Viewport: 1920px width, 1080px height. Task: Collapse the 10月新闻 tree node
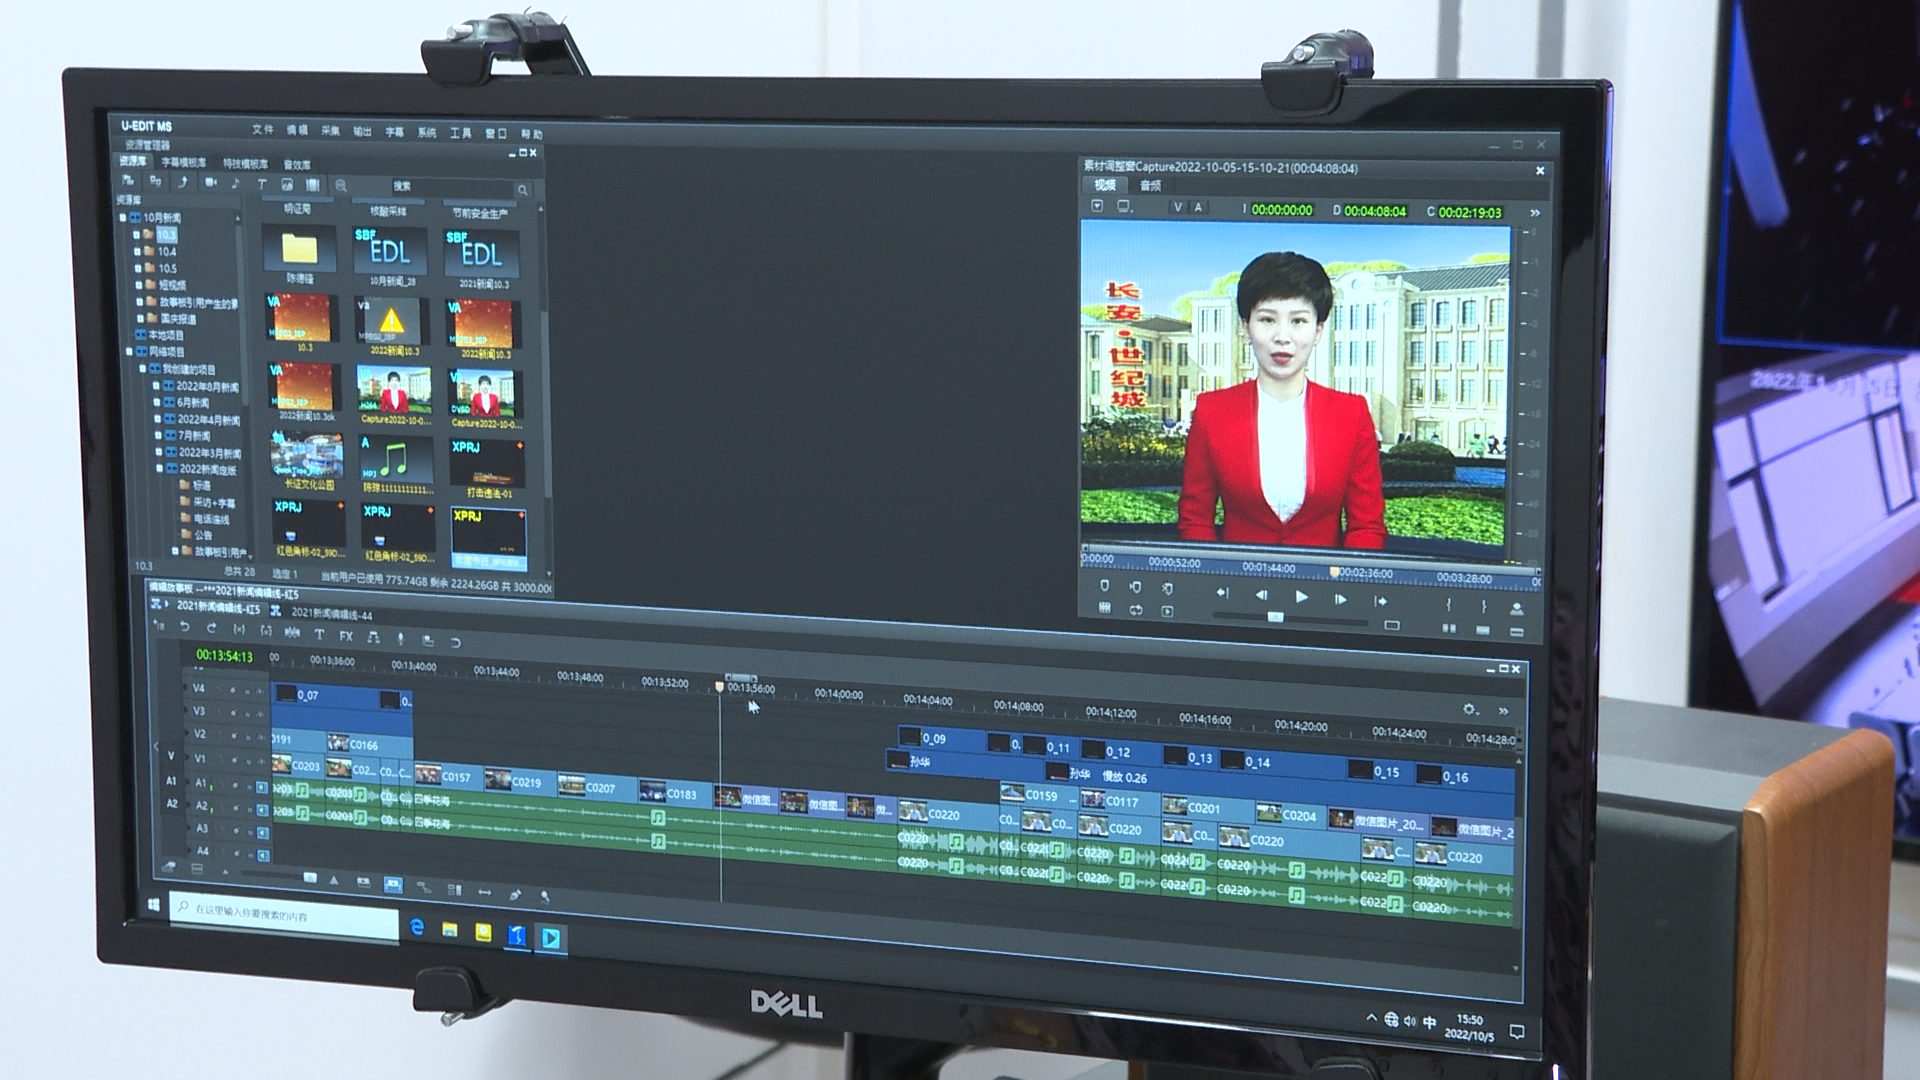pyautogui.click(x=123, y=217)
